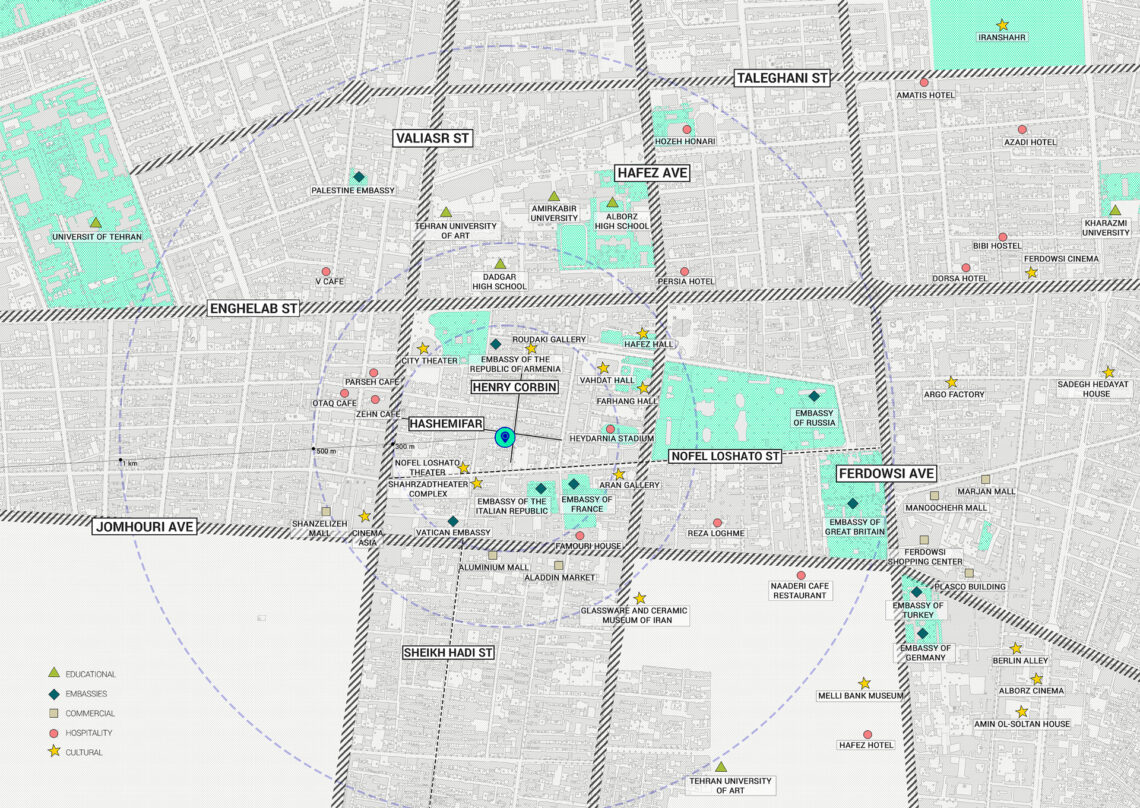
Task: Select the Glassware and Ceramic Museum star
Action: pos(639,598)
